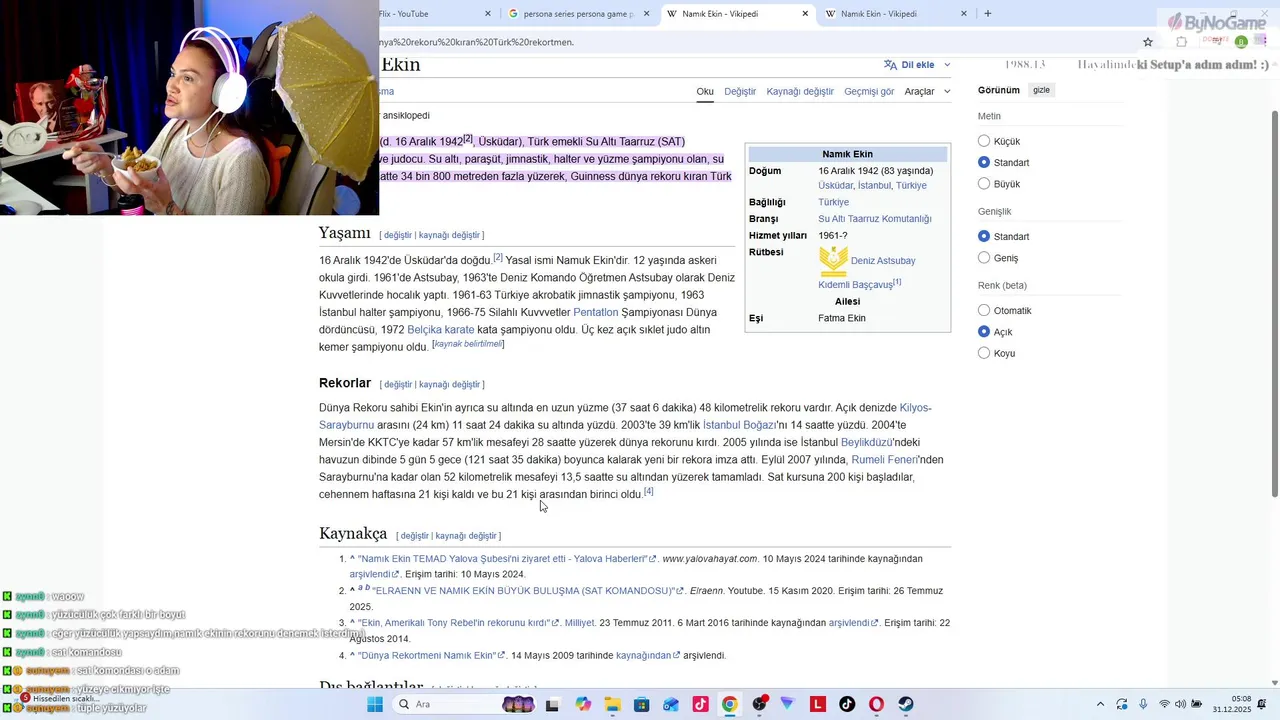The height and width of the screenshot is (720, 1280).
Task: Select Açık color mode
Action: [x=984, y=332]
